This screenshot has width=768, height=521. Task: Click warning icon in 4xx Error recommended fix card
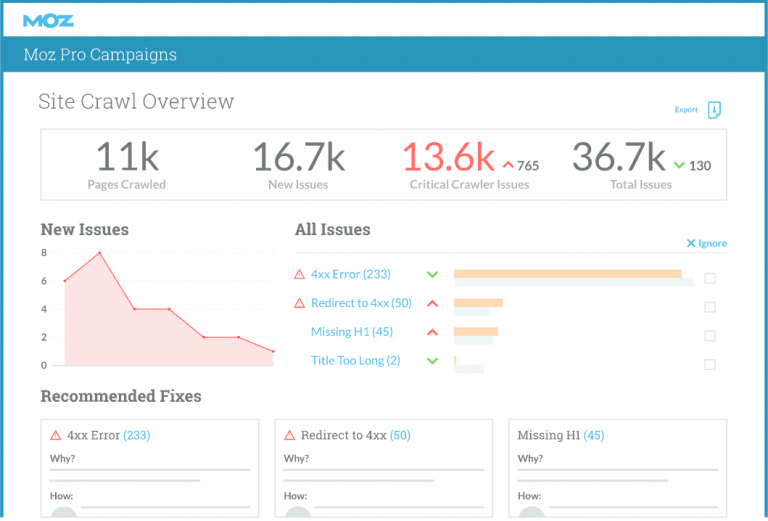tap(56, 435)
